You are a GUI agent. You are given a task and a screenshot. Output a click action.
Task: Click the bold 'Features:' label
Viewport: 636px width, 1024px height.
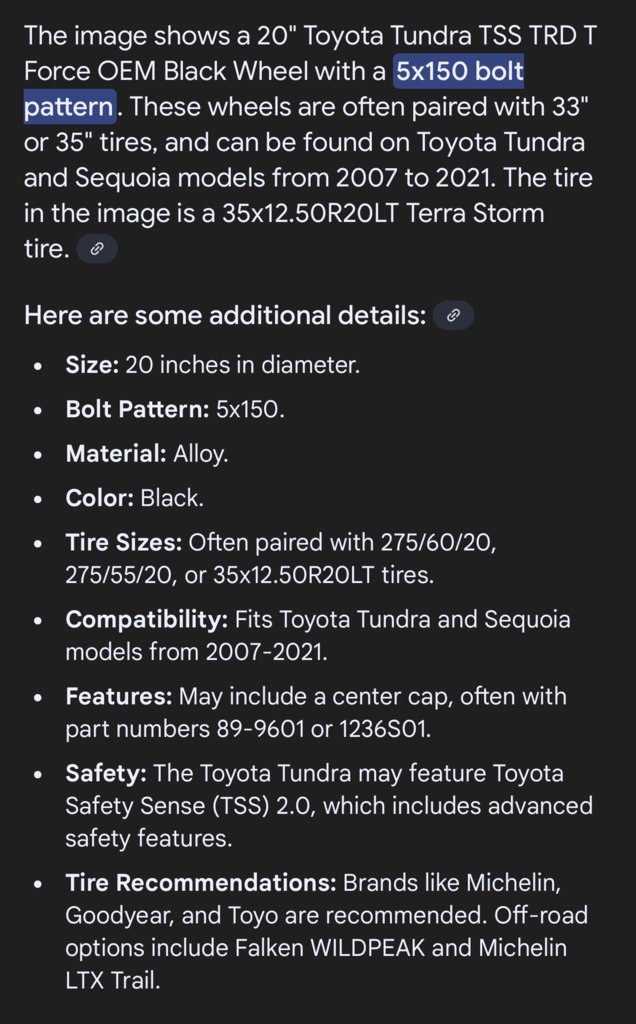pos(119,696)
